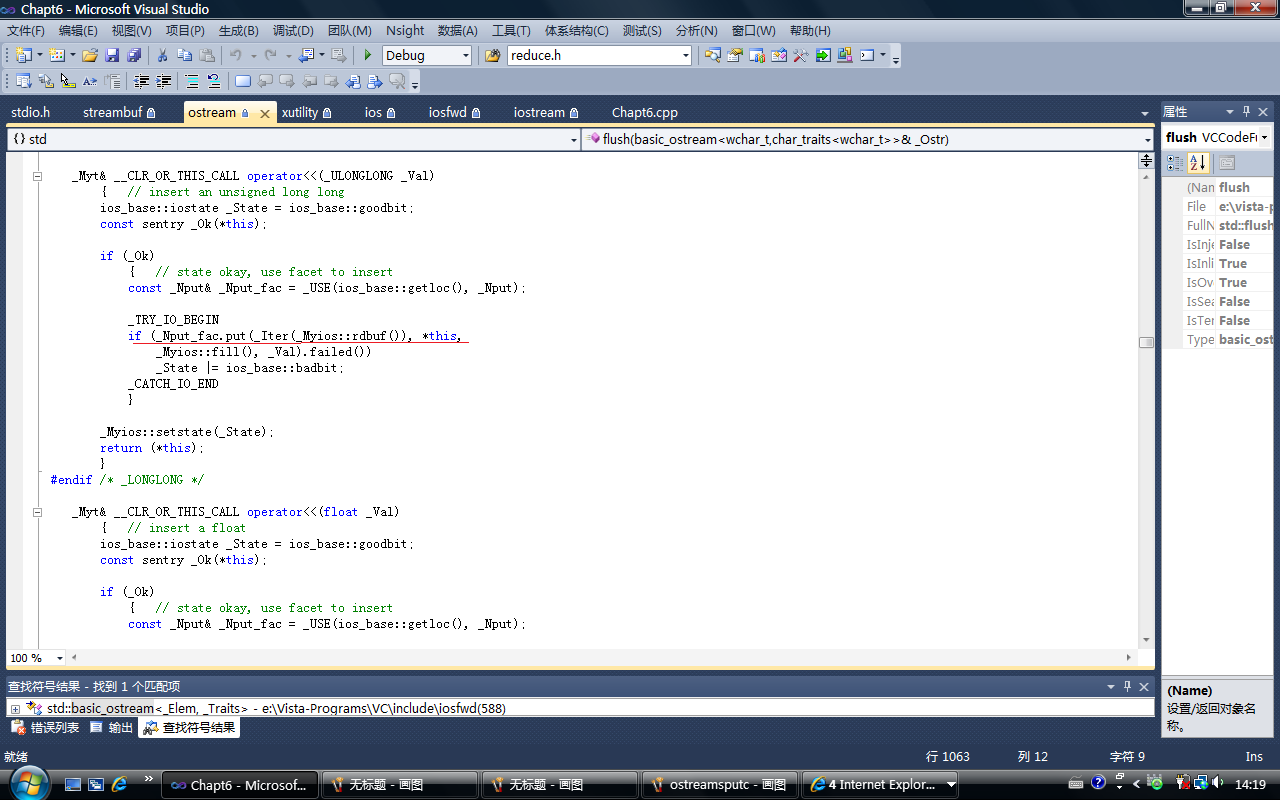Screen dimensions: 1280x800
Task: Click the Paste clipboard icon
Action: tap(207, 55)
